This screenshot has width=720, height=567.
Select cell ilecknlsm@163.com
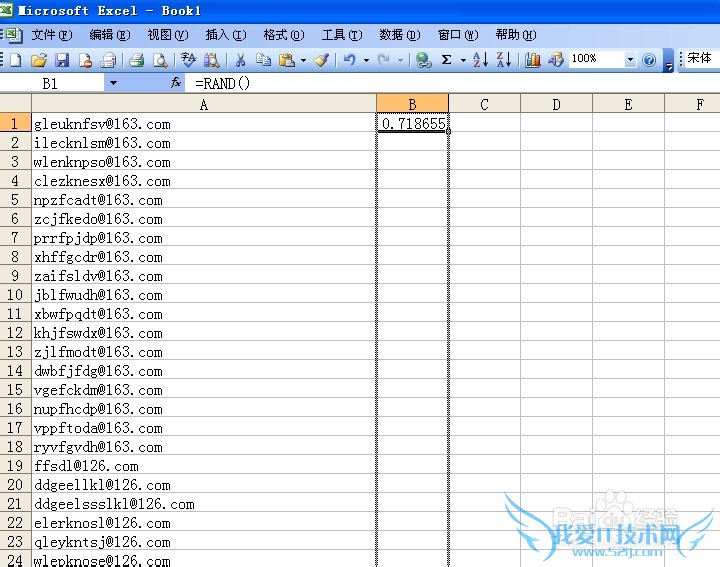click(204, 142)
